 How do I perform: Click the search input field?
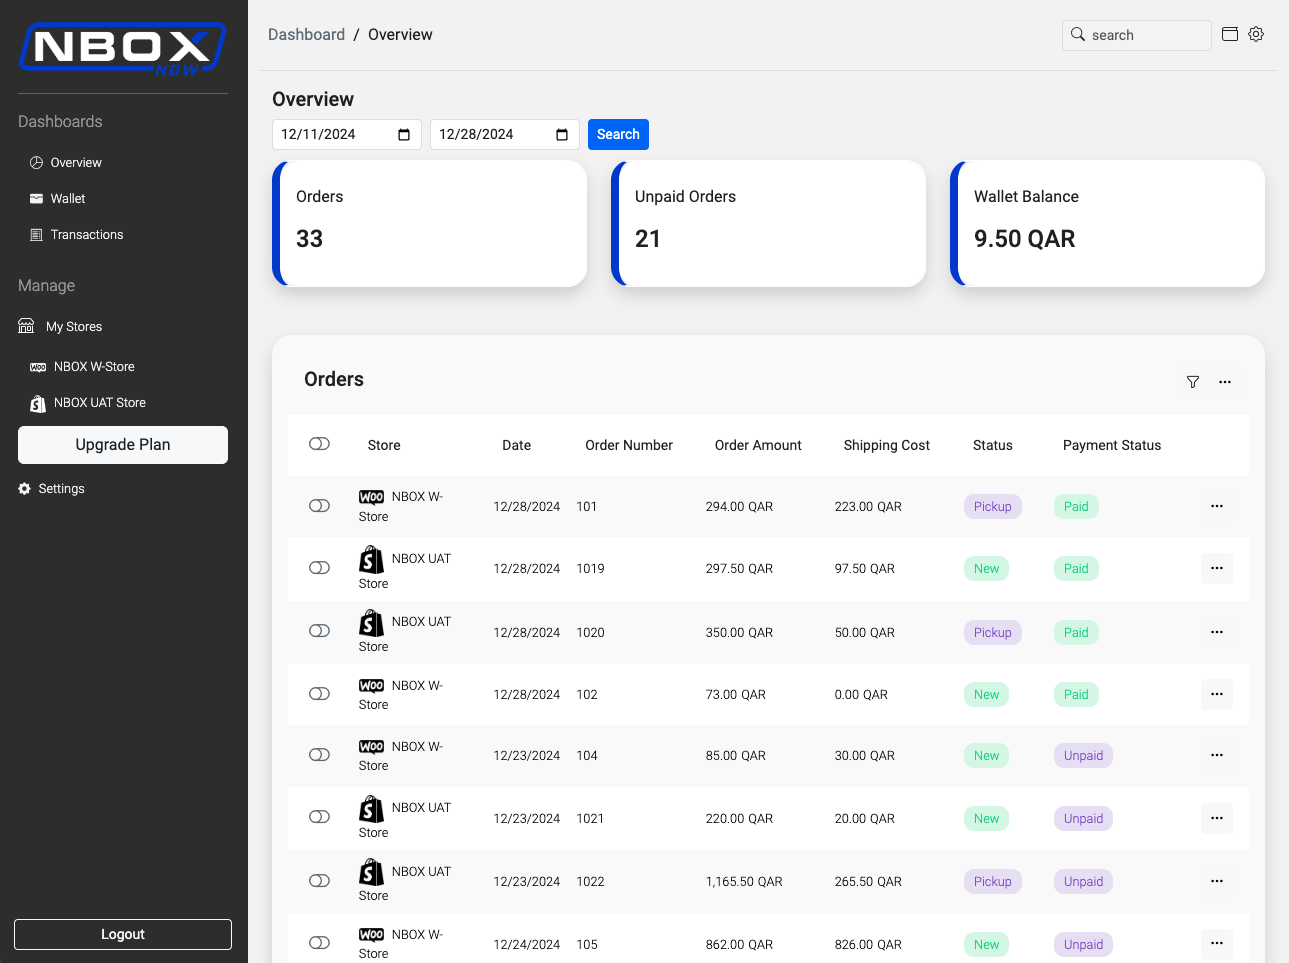pyautogui.click(x=1146, y=35)
